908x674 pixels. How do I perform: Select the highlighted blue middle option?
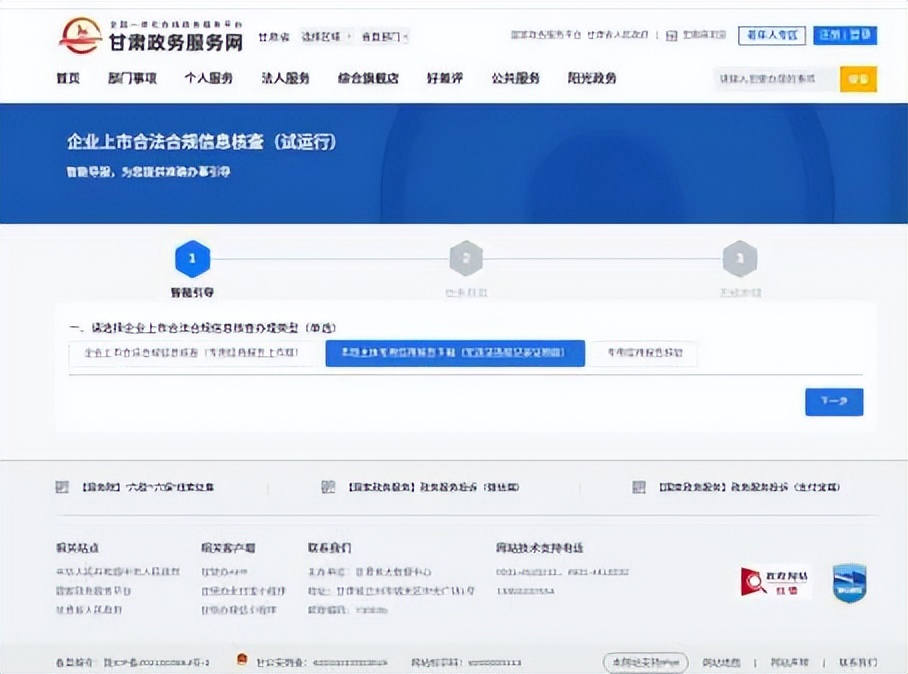point(454,354)
